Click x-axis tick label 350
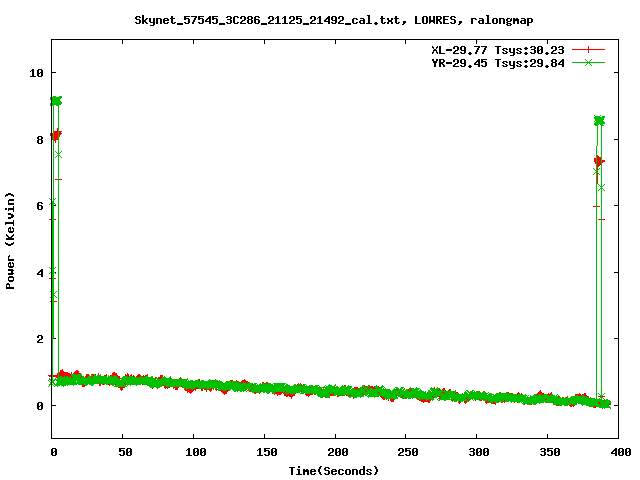The height and width of the screenshot is (480, 640). click(550, 452)
